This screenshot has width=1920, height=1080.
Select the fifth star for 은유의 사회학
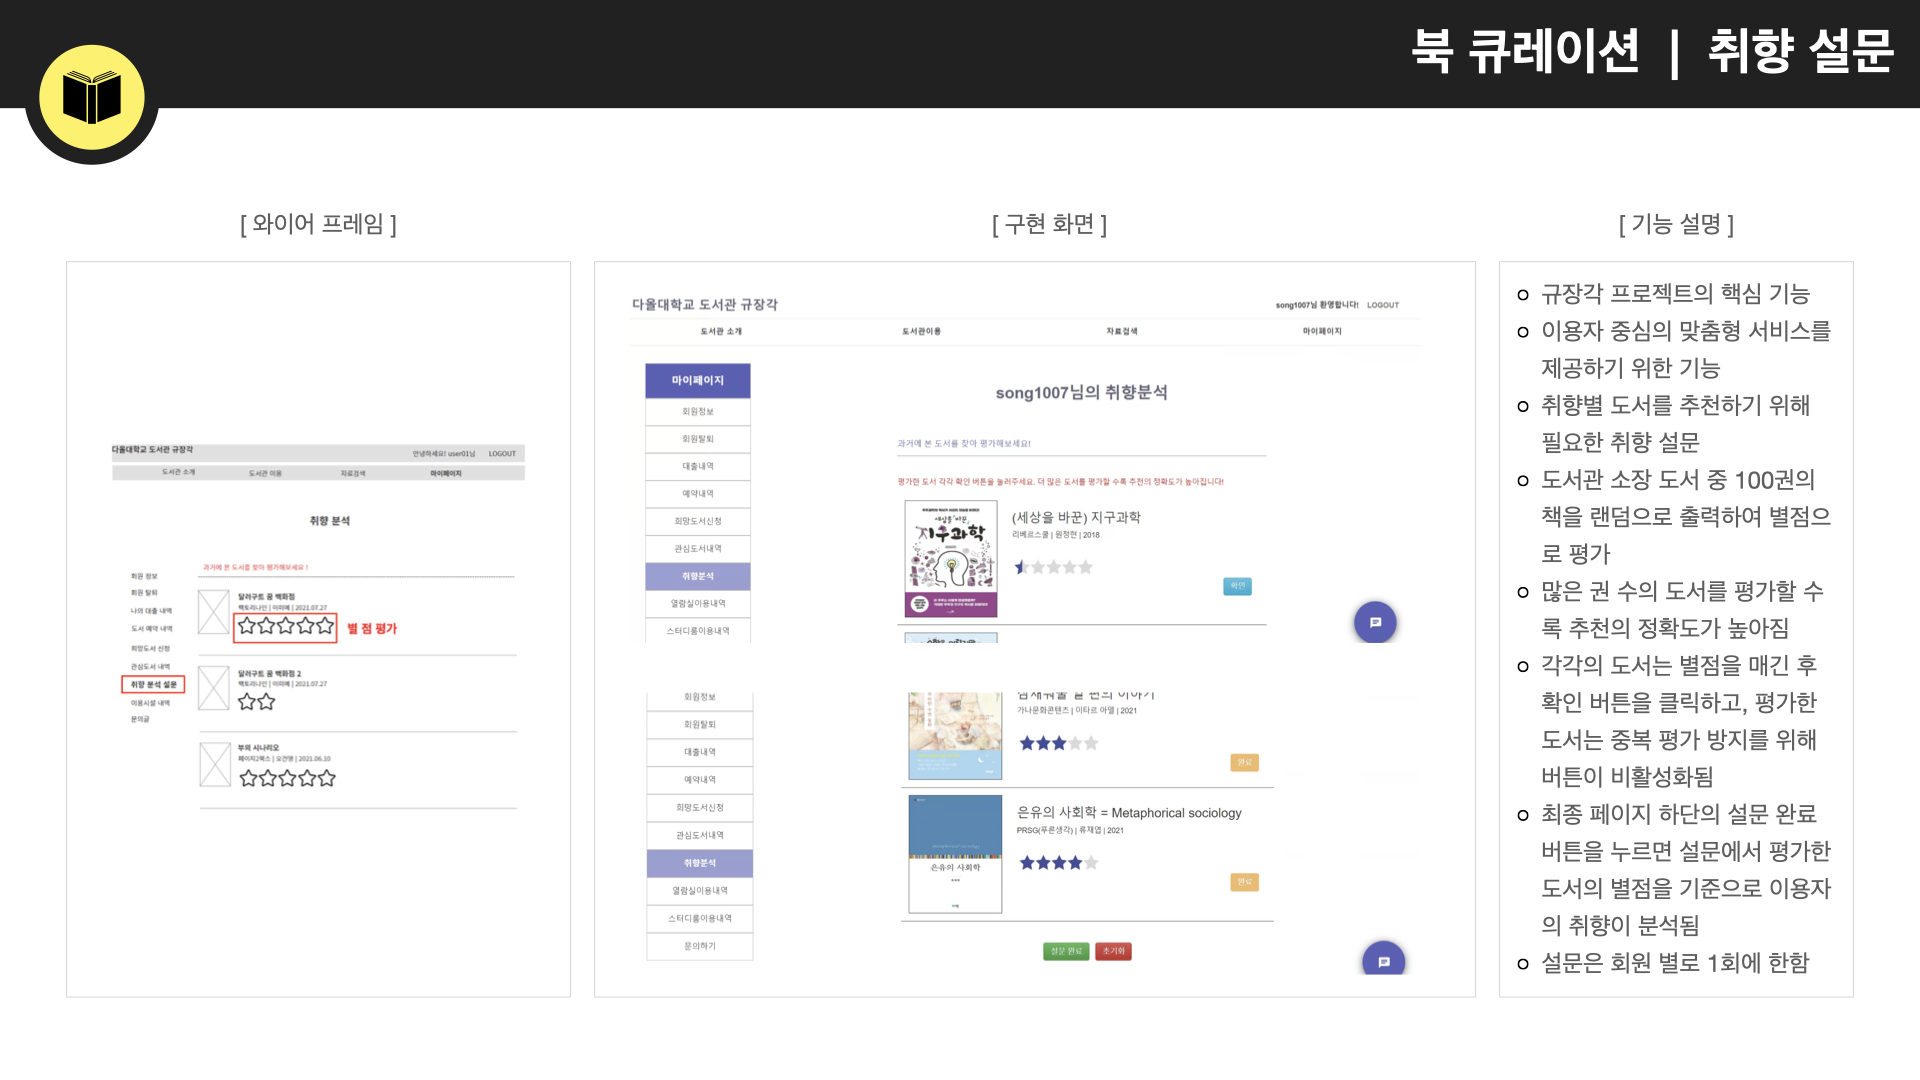point(1091,862)
